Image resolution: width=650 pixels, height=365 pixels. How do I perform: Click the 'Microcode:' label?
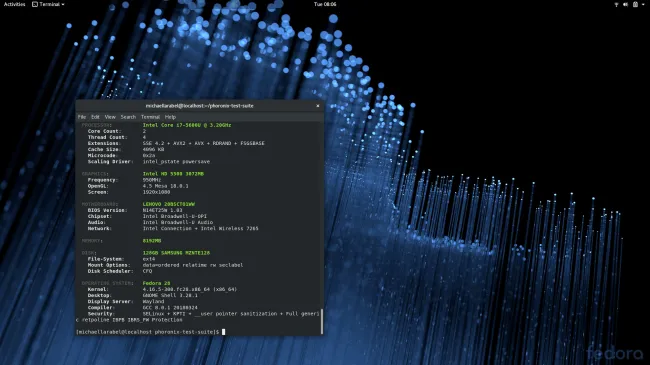[103, 156]
